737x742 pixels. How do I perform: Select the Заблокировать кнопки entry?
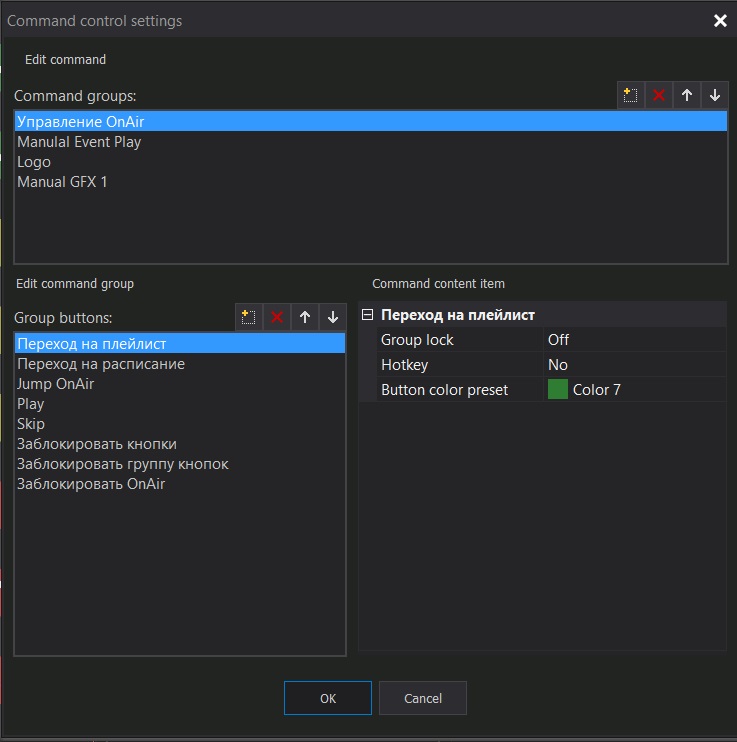[180, 444]
